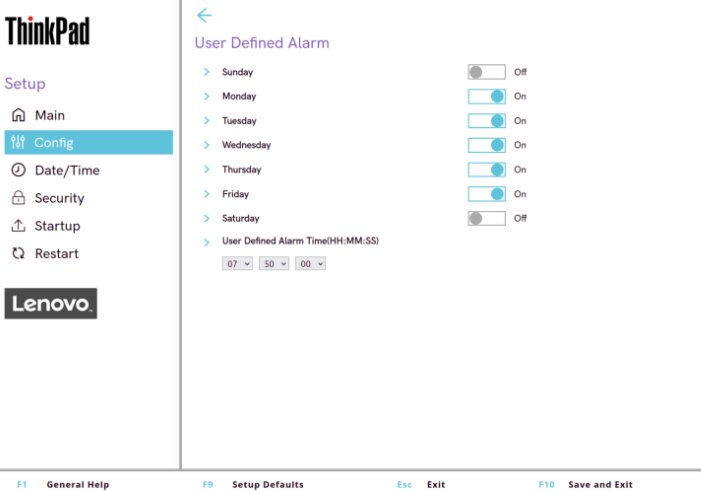
Task: Click F1 General Help
Action: tap(63, 484)
